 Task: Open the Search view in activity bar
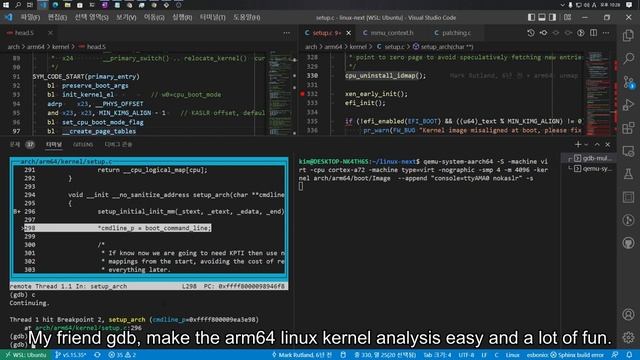coord(628,58)
